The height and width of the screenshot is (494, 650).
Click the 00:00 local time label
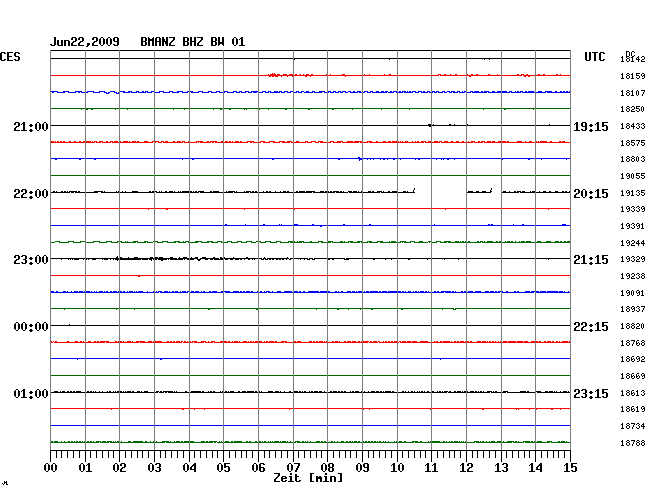(31, 327)
